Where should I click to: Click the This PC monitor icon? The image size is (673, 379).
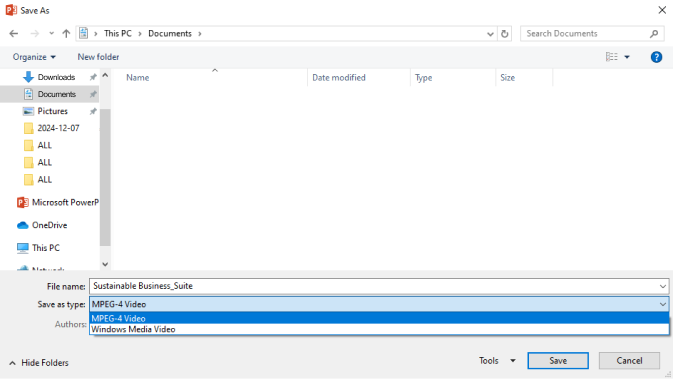coord(22,248)
